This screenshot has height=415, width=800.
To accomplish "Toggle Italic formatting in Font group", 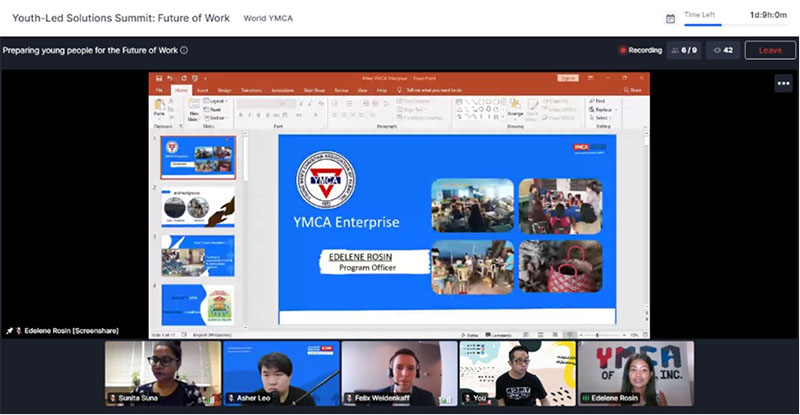I will [x=249, y=115].
